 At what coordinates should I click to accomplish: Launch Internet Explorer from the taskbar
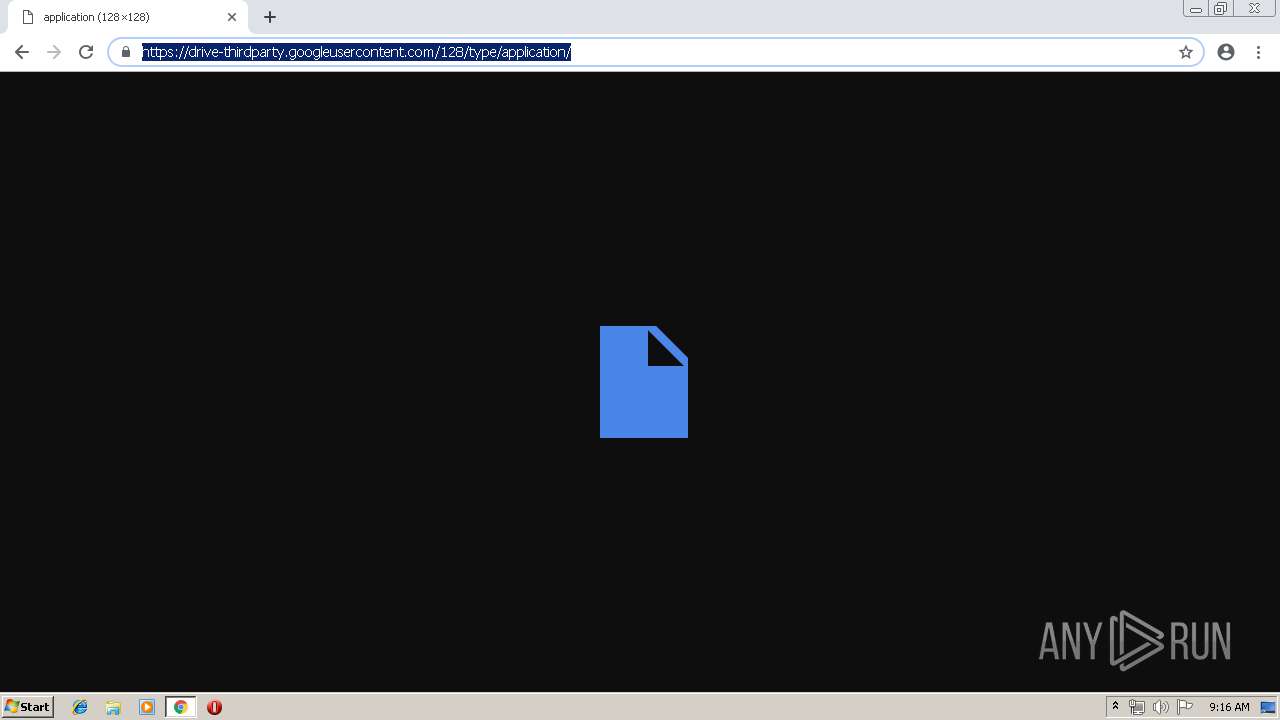pos(80,707)
